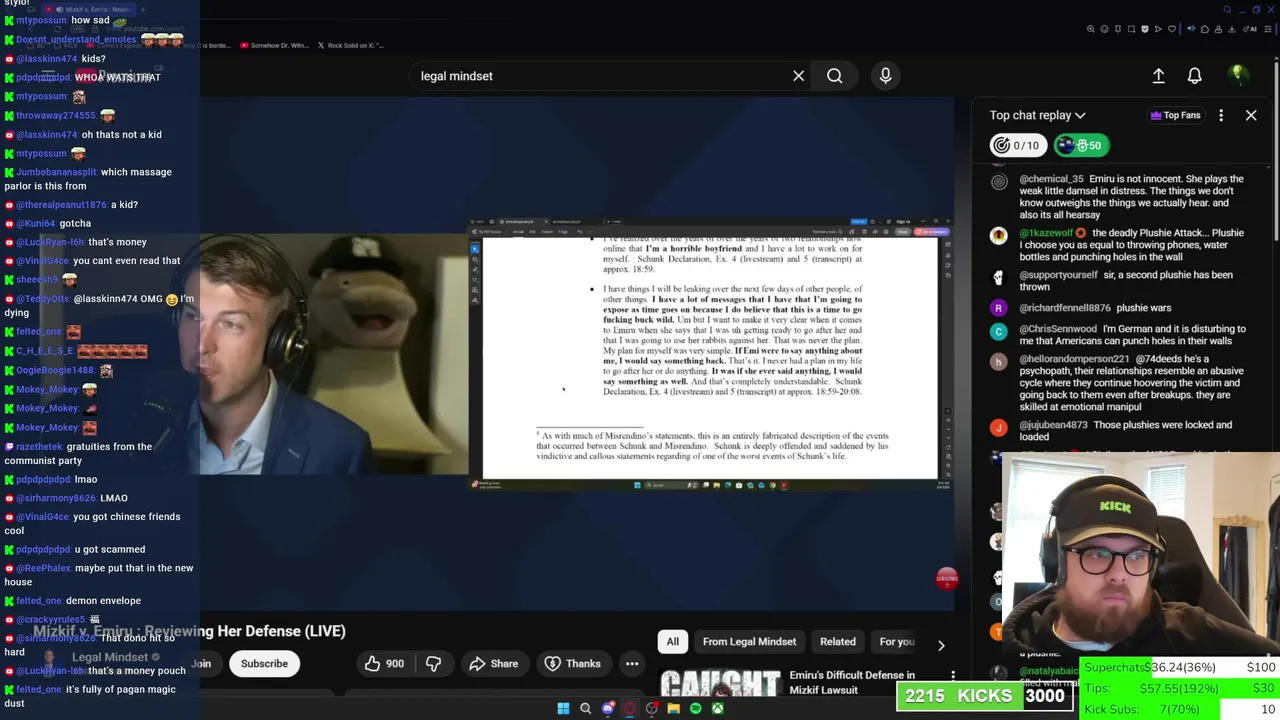Image resolution: width=1280 pixels, height=720 pixels.
Task: Open chat replay three-dot options menu
Action: coord(1221,115)
